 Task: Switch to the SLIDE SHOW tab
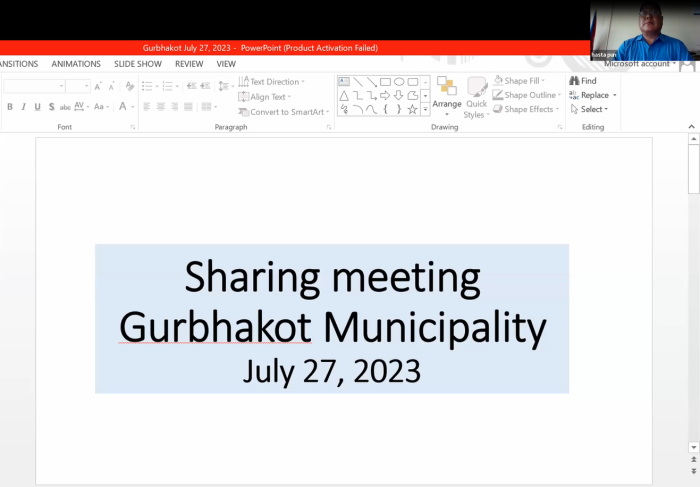click(x=137, y=64)
